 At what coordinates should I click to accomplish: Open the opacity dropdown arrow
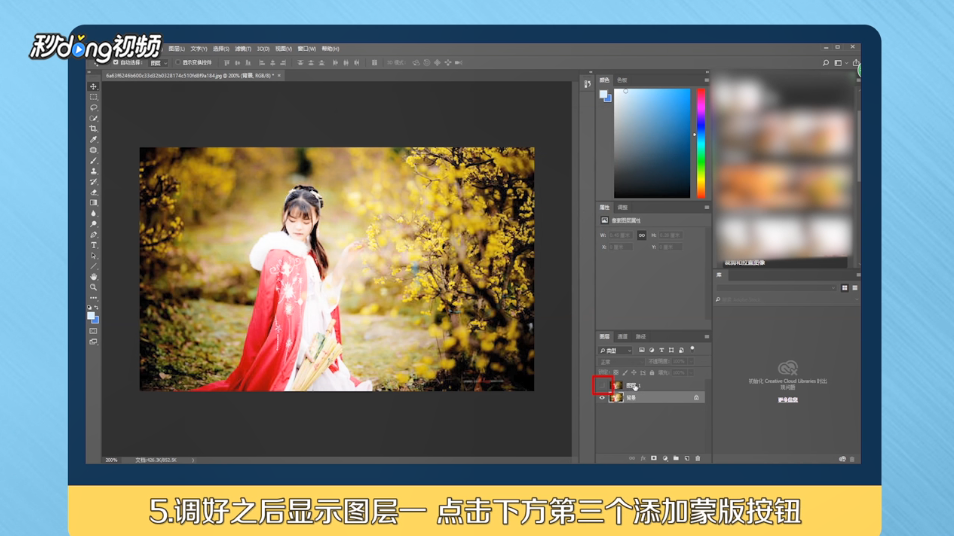691,361
